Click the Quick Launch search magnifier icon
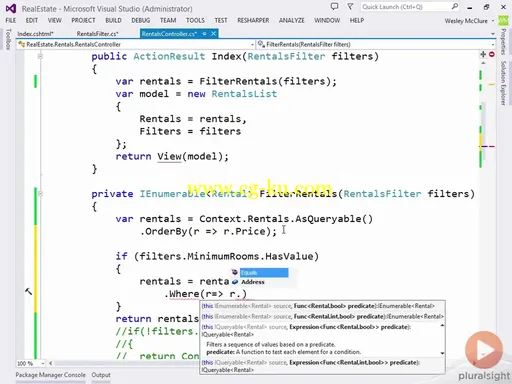 (x=455, y=6)
